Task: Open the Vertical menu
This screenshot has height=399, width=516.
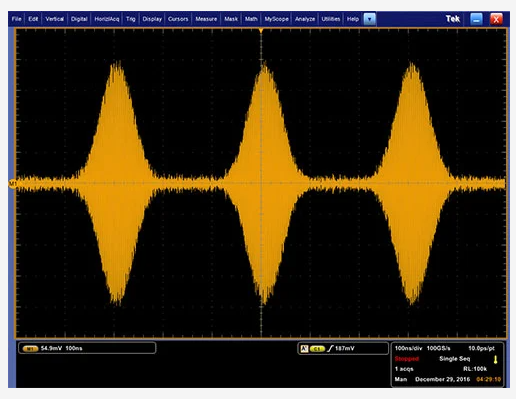Action: coord(54,19)
